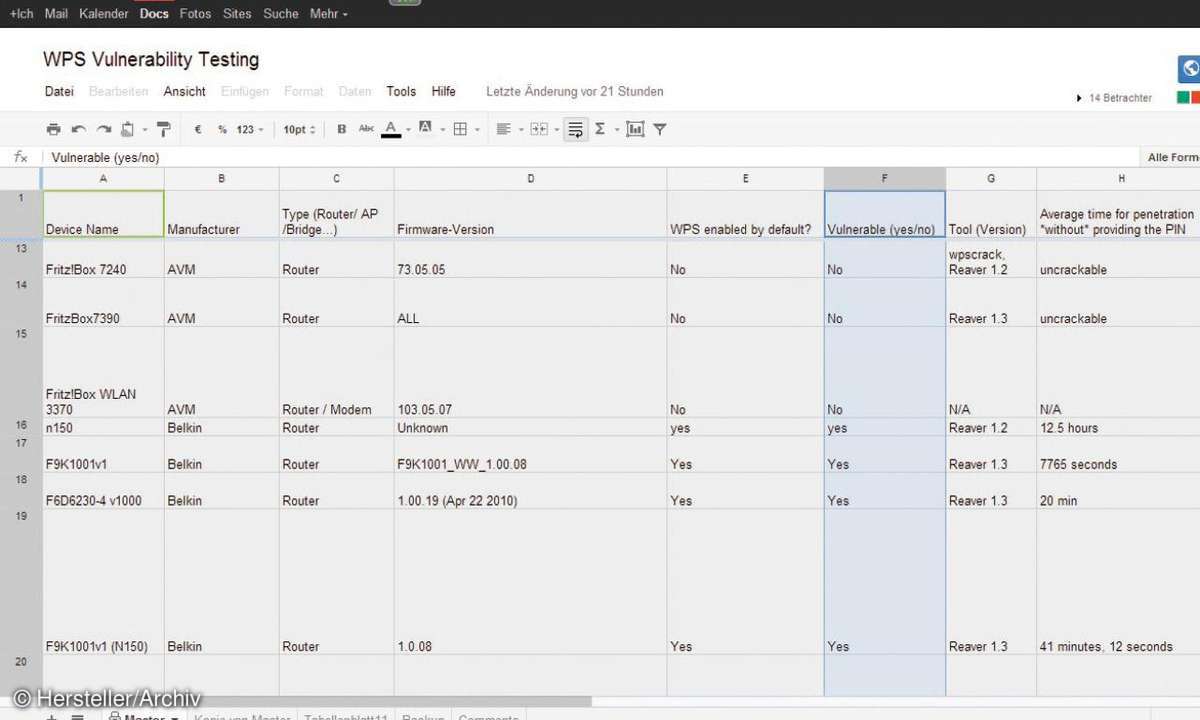Click the background color swatch icon

pos(425,129)
